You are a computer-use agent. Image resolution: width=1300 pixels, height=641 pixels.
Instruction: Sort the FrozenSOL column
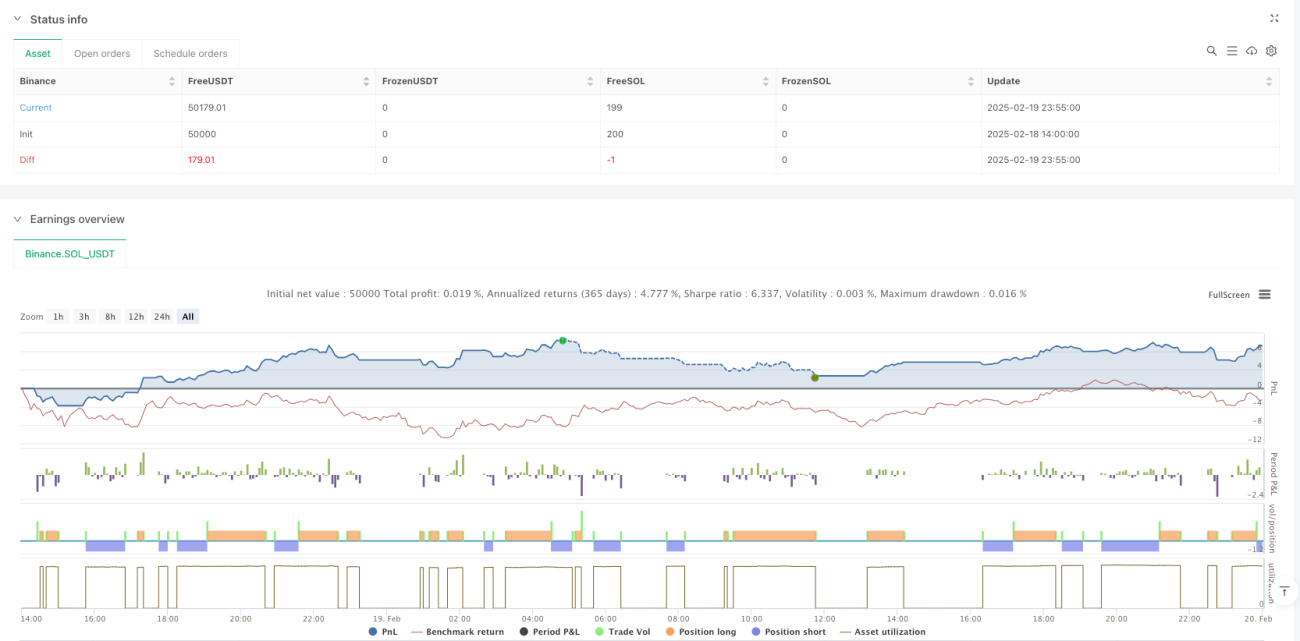coord(970,81)
